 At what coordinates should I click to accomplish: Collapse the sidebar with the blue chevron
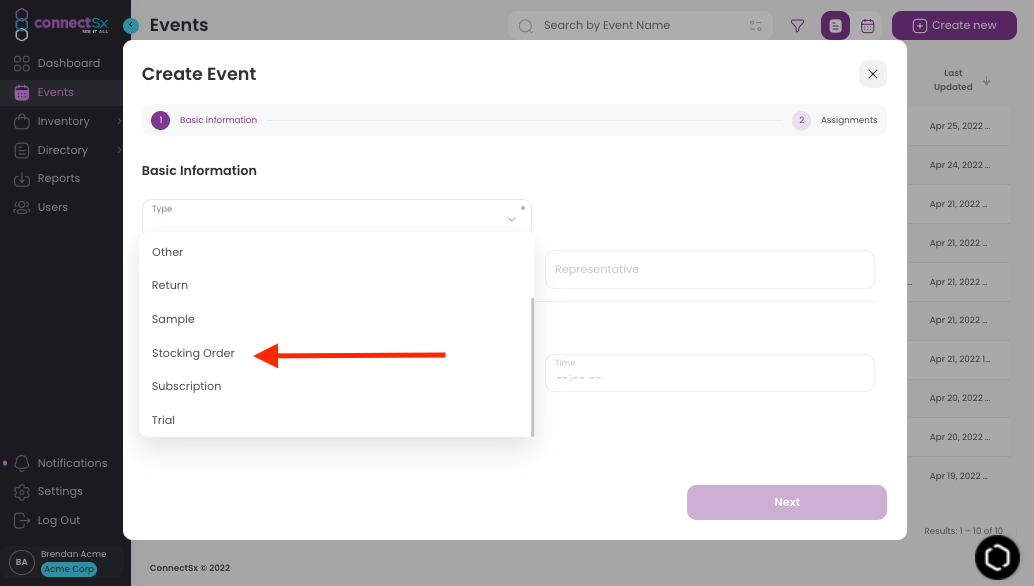pyautogui.click(x=131, y=25)
